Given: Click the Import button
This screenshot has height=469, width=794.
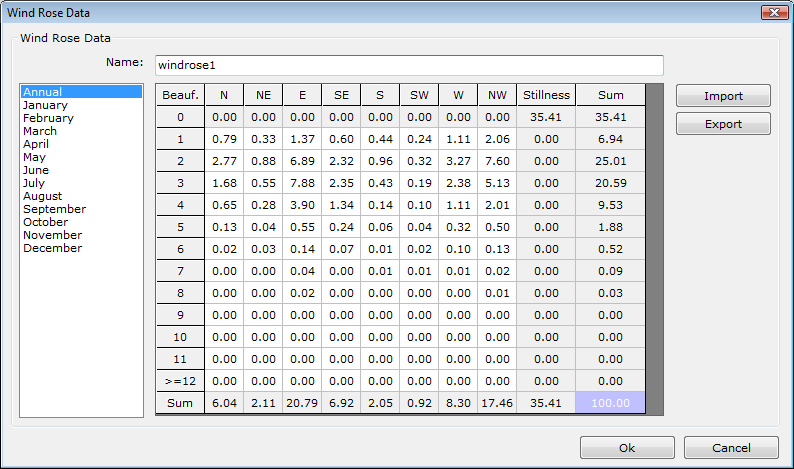Looking at the screenshot, I should coord(723,96).
